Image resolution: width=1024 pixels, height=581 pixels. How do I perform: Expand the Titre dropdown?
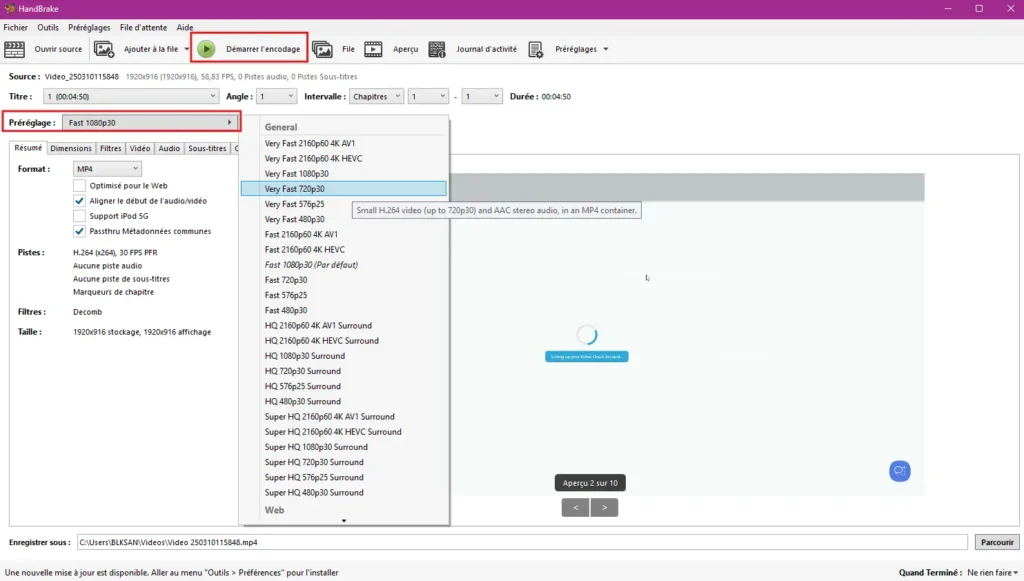[131, 97]
